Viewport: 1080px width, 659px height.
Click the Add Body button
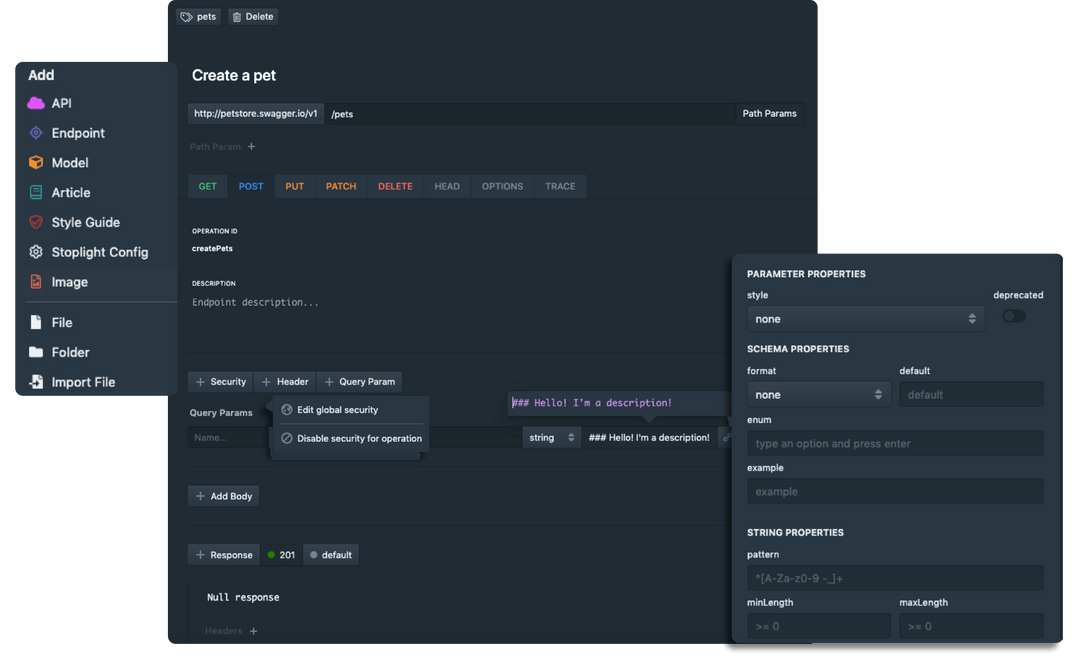click(x=223, y=495)
